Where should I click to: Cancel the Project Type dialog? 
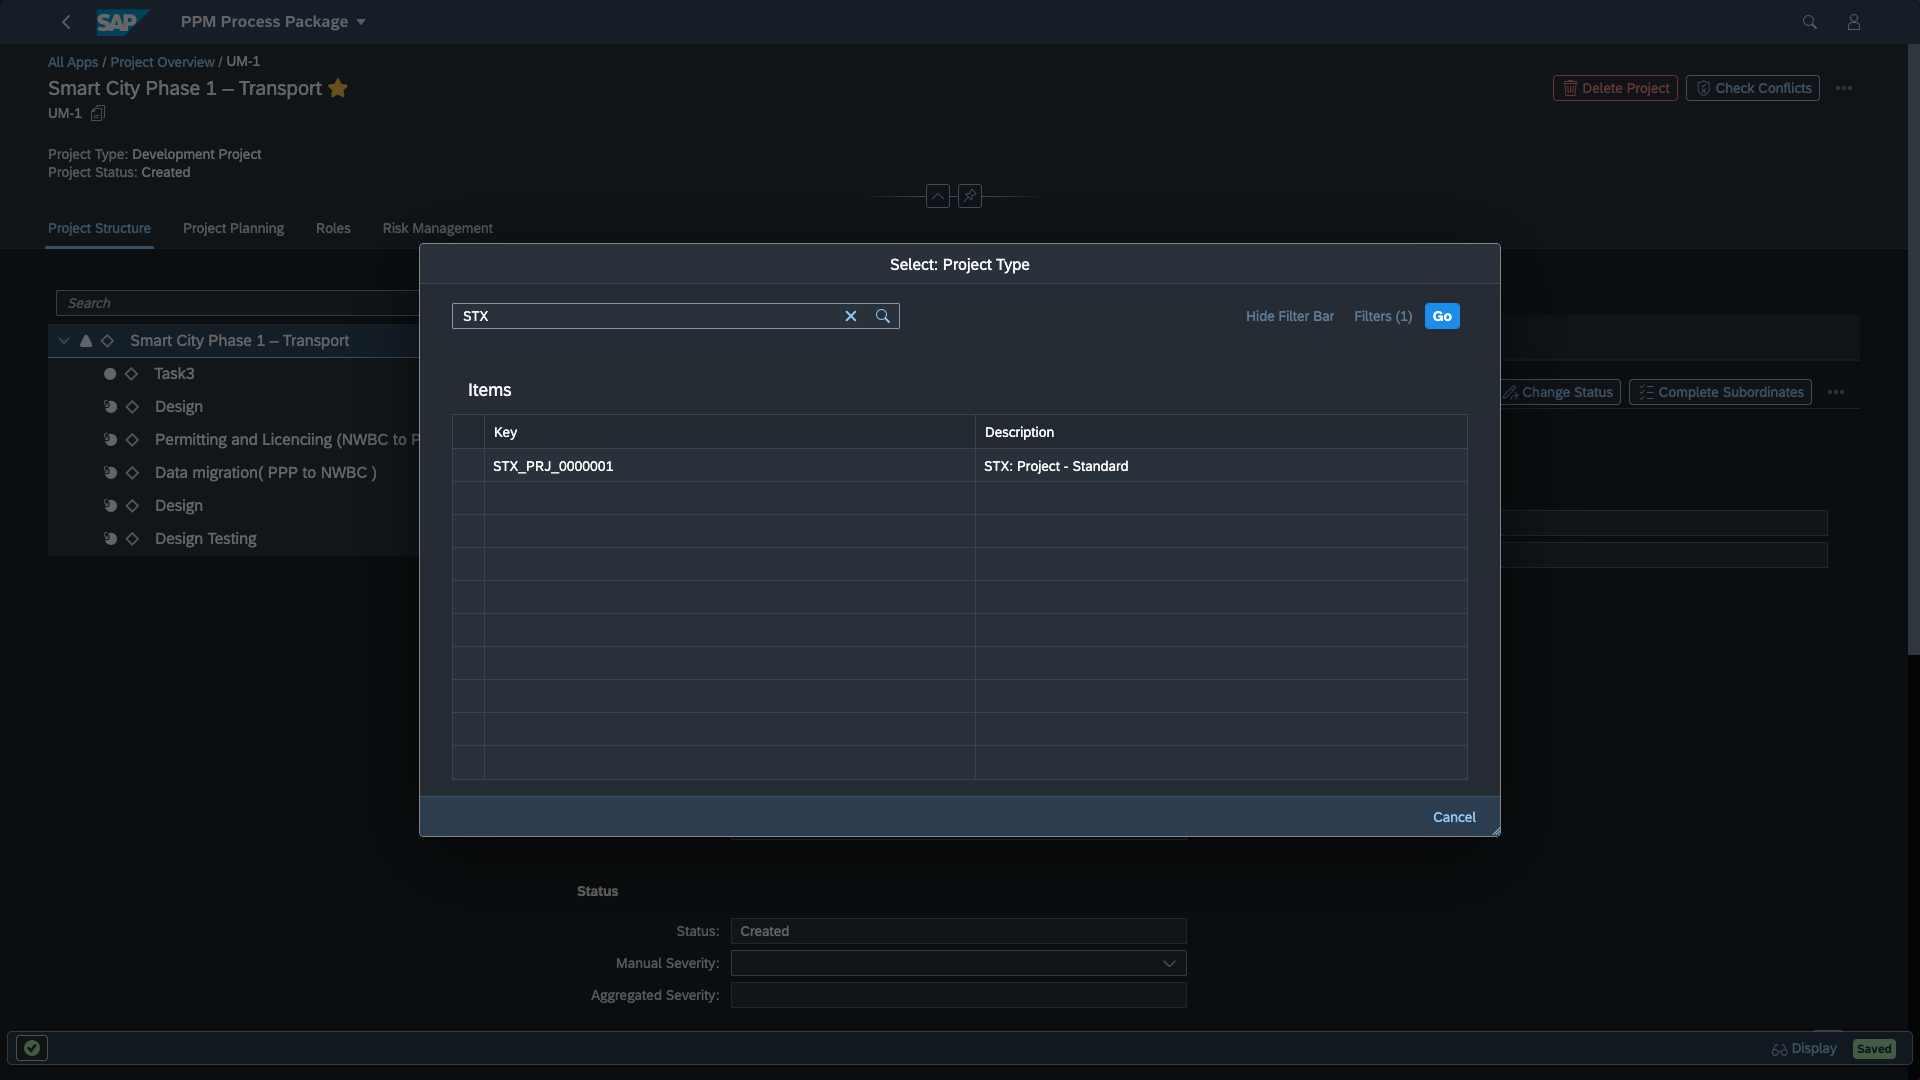[x=1454, y=817]
